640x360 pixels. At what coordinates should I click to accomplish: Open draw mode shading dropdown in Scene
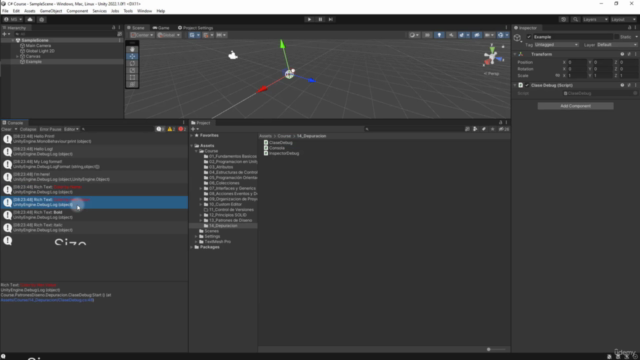coord(414,35)
